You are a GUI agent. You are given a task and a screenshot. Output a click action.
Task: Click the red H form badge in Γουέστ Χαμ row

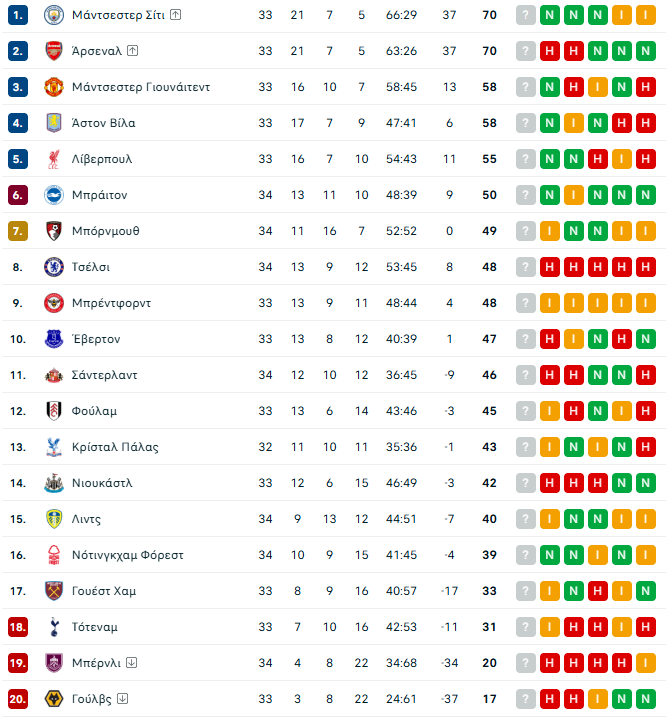coord(646,591)
